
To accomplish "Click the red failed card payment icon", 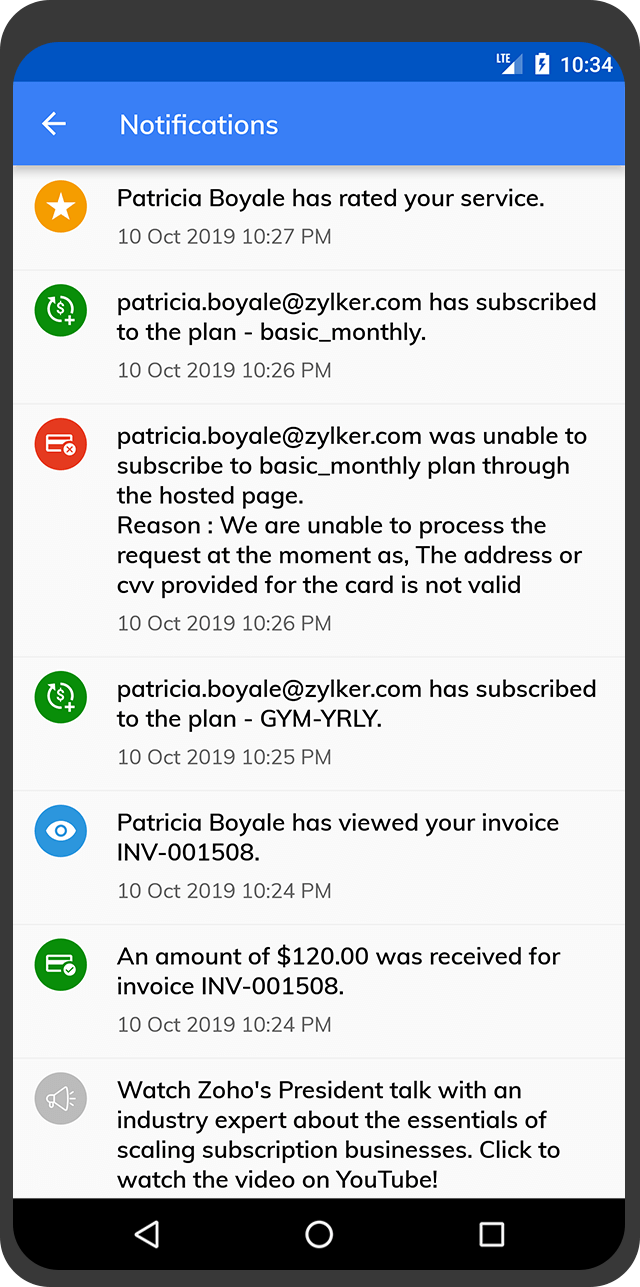I will click(61, 443).
